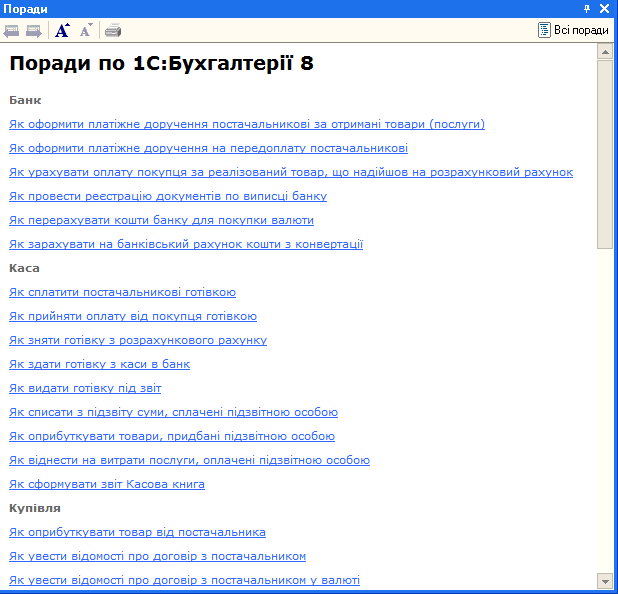Open link about договір з постачальником у валюті
This screenshot has width=618, height=594.
click(x=184, y=581)
